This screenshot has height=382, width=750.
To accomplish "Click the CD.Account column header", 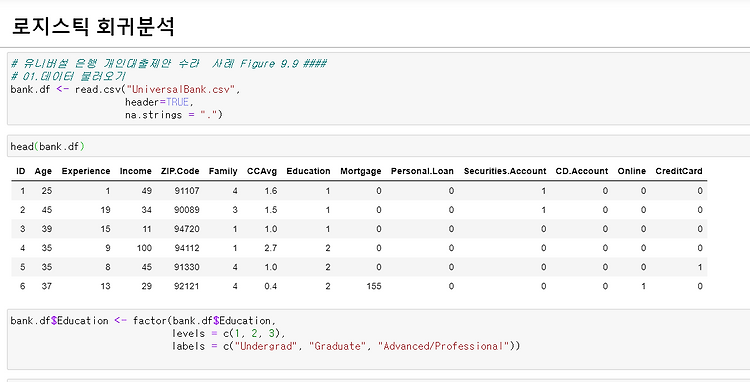I will click(582, 171).
